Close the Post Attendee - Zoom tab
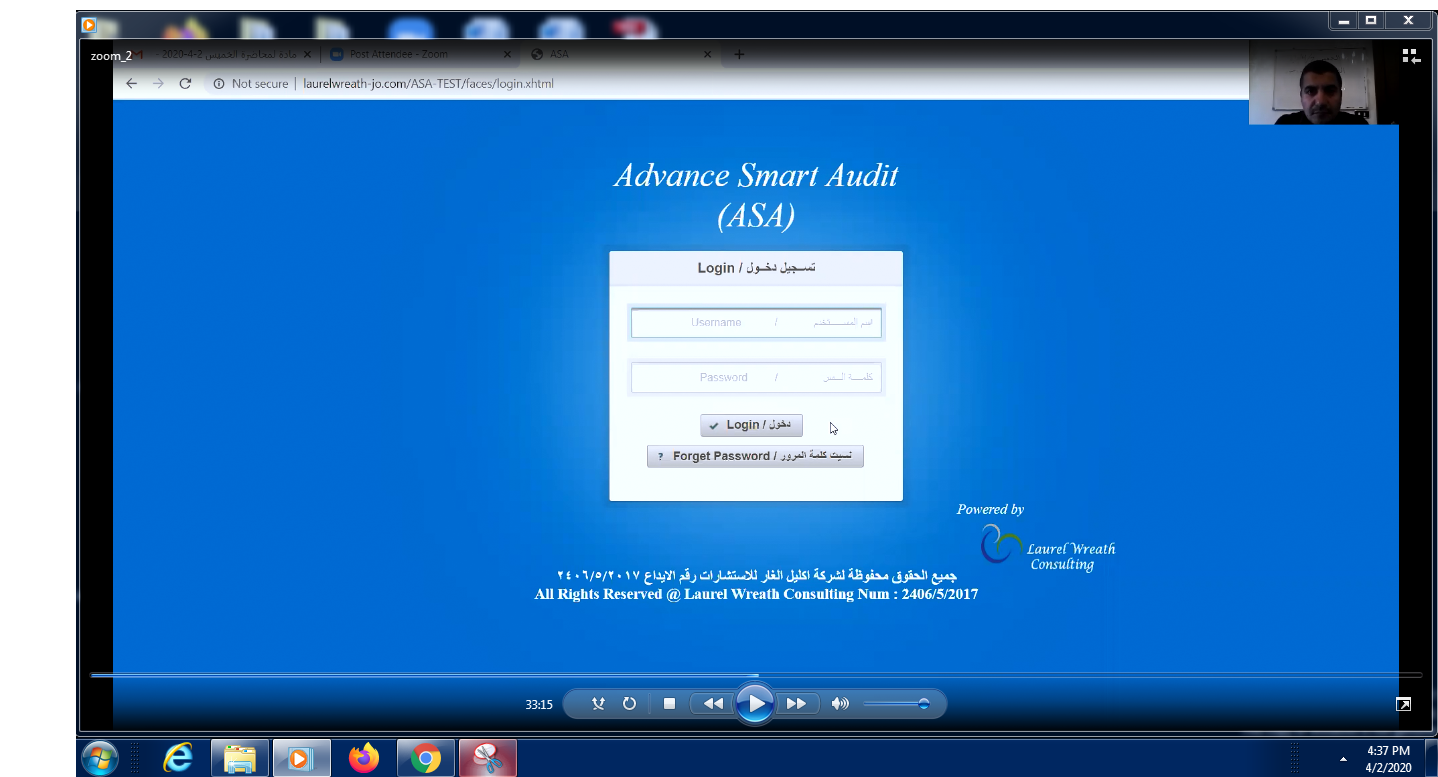The image size is (1438, 777). coord(508,54)
